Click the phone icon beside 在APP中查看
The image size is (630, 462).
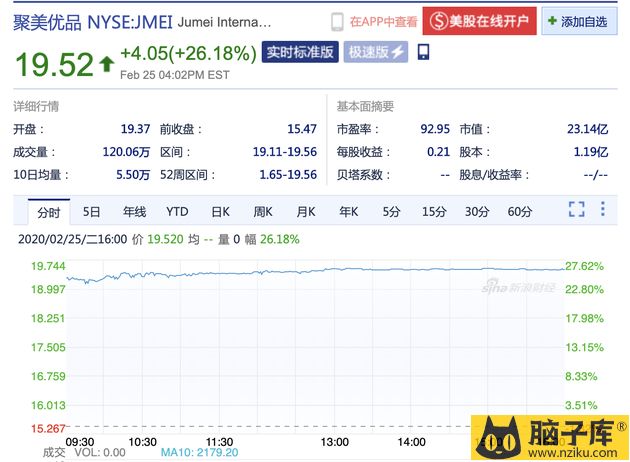point(337,22)
